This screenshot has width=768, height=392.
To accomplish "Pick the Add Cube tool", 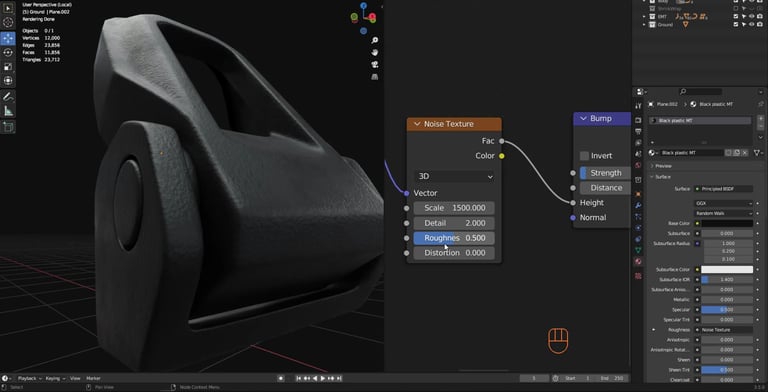I will tap(8, 127).
